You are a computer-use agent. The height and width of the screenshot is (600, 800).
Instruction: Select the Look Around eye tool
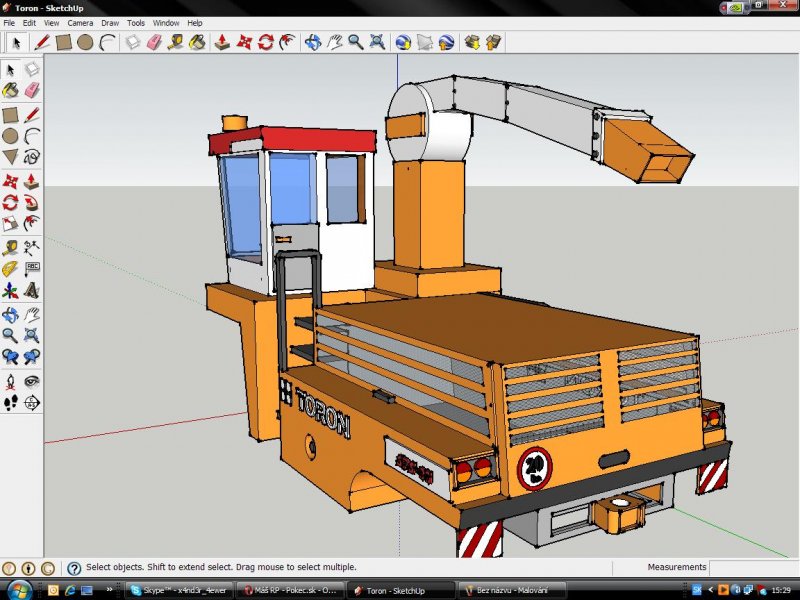32,381
